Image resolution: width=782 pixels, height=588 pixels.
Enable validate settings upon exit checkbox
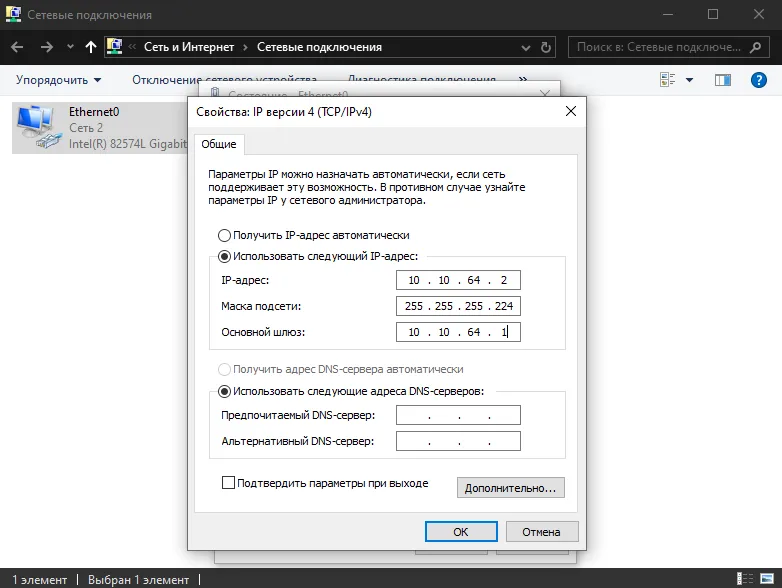pyautogui.click(x=228, y=483)
